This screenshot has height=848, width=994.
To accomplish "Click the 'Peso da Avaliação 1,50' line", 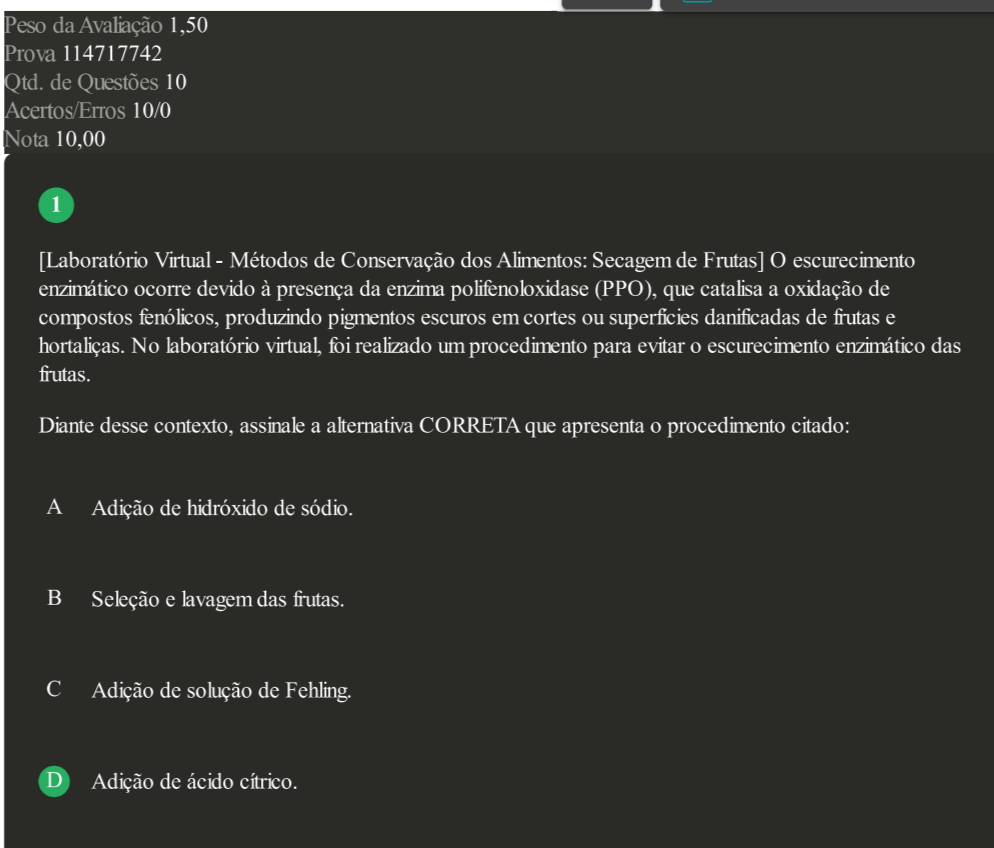I will coord(106,25).
